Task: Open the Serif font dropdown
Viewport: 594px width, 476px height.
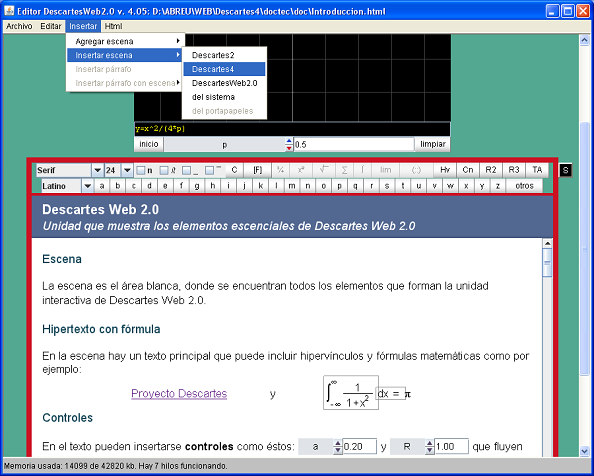Action: [x=97, y=170]
